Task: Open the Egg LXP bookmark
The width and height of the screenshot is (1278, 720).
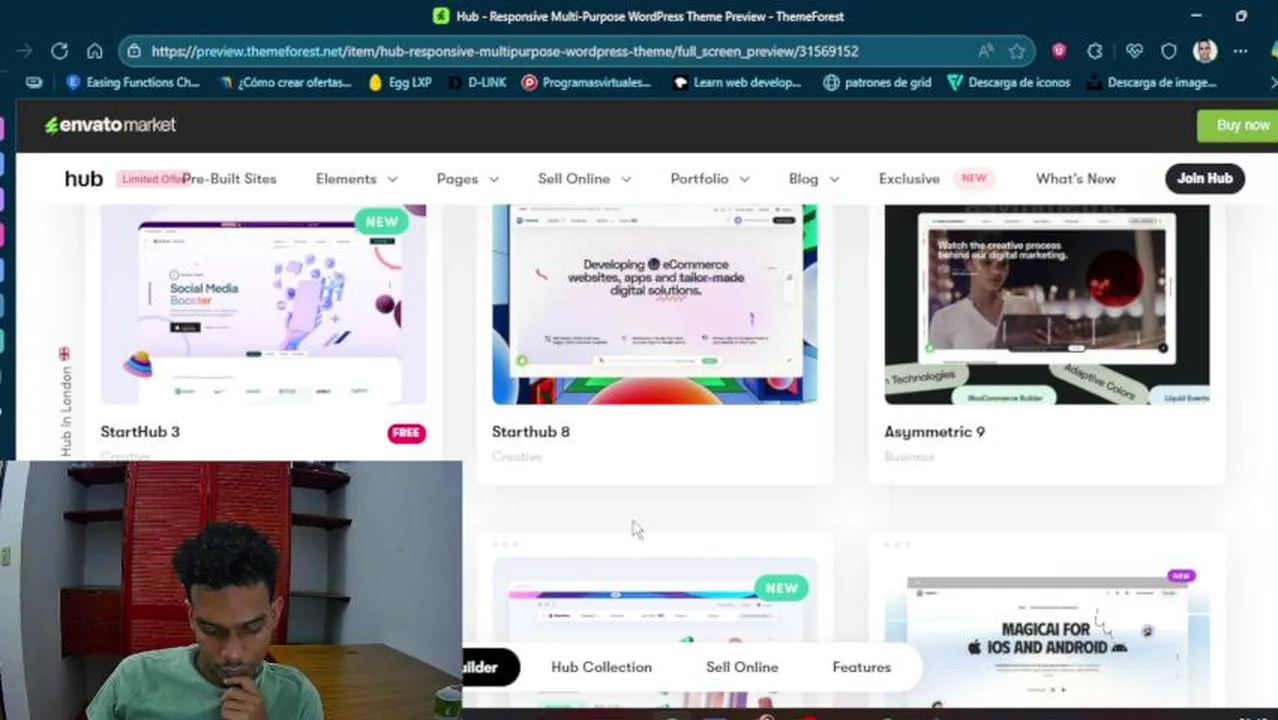Action: [x=400, y=83]
